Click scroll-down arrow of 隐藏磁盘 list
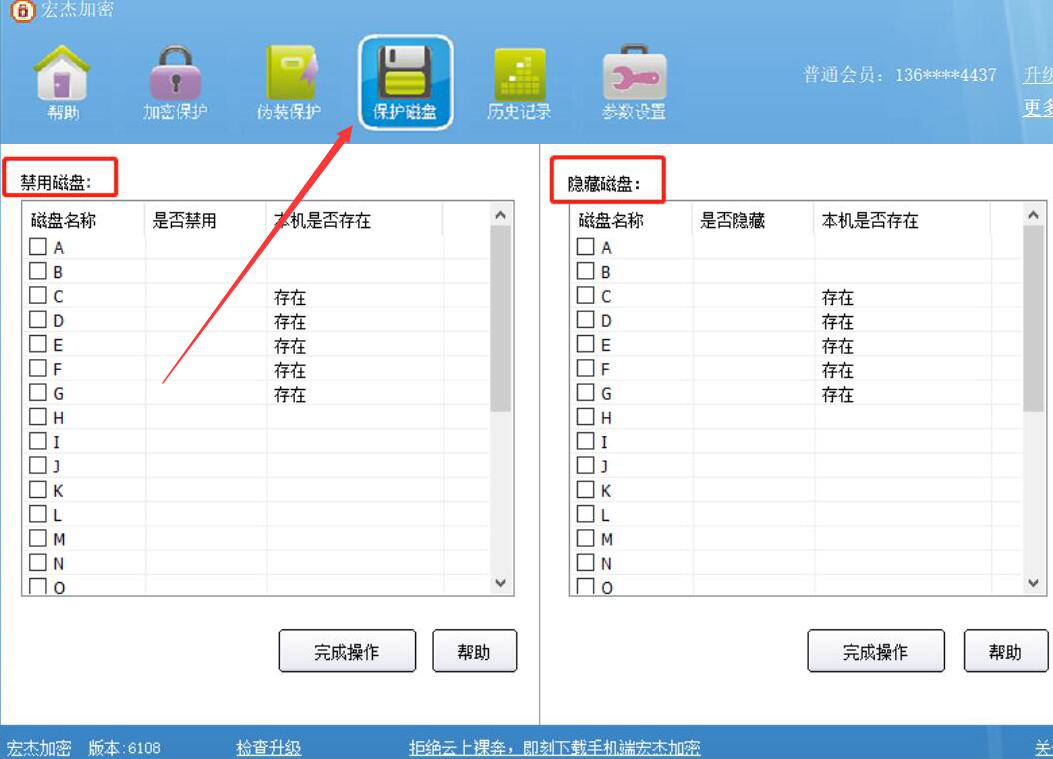The image size is (1053, 759). 1034,583
